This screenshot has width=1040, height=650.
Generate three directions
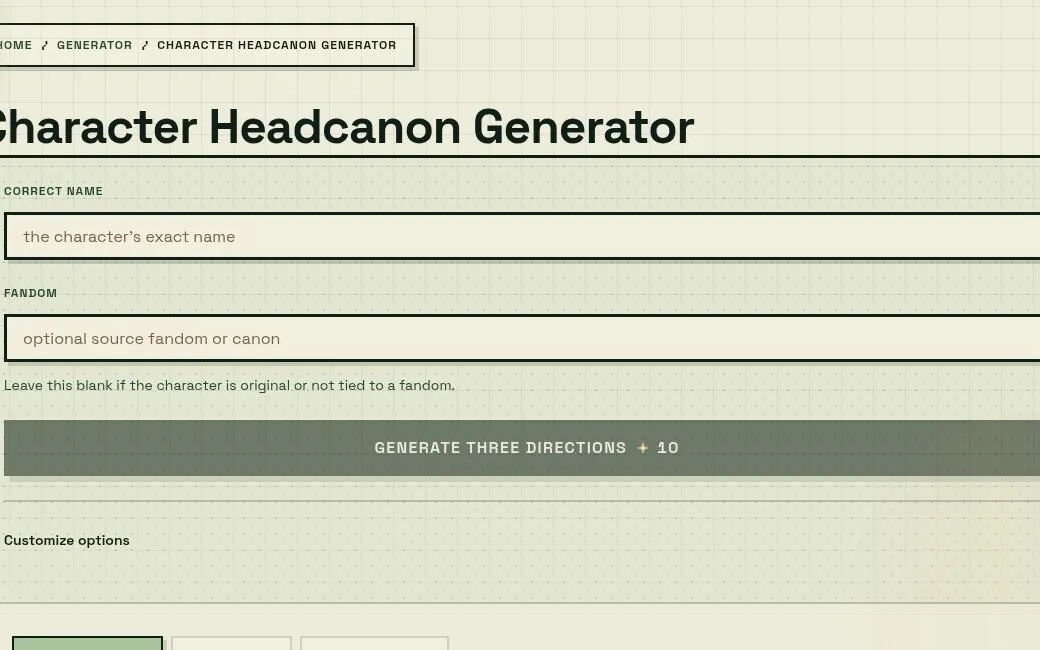pyautogui.click(x=523, y=448)
